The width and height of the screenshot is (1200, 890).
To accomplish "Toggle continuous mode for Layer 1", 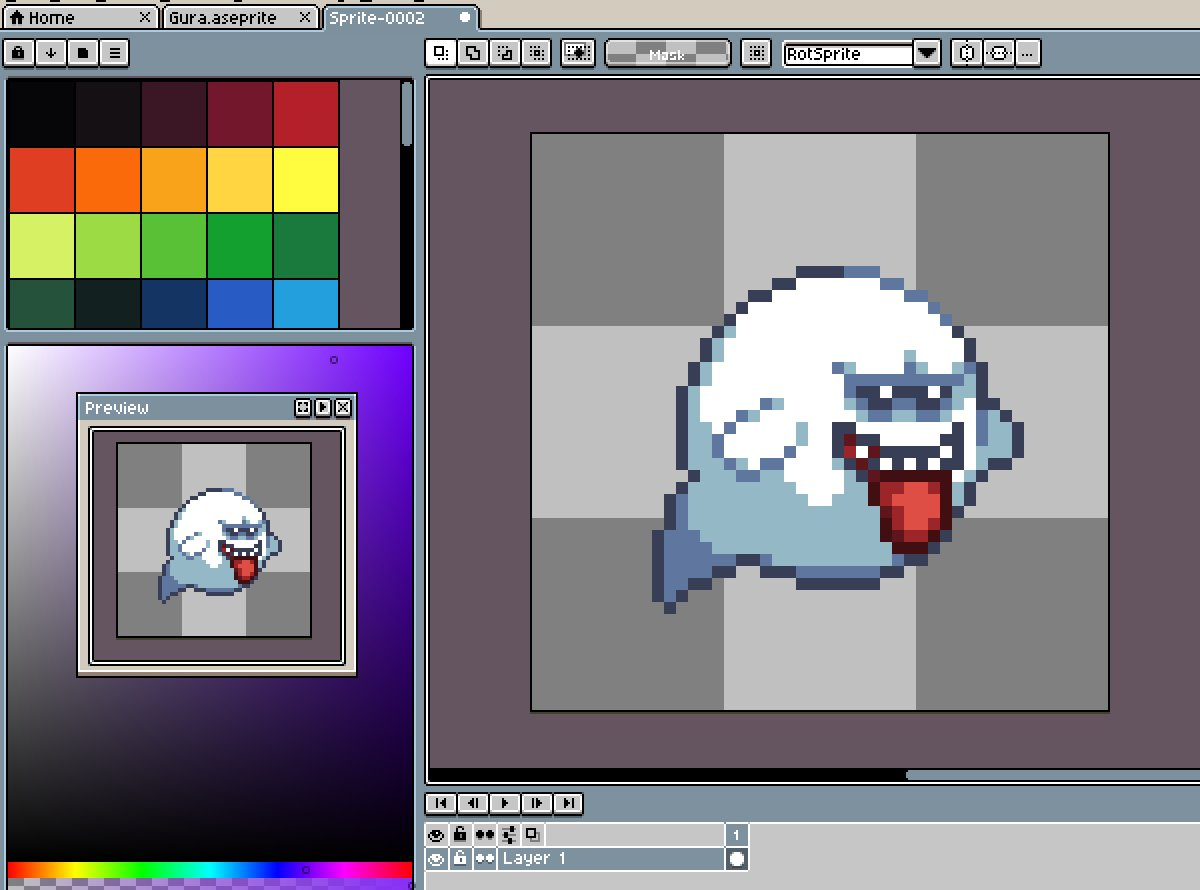I will pos(485,859).
